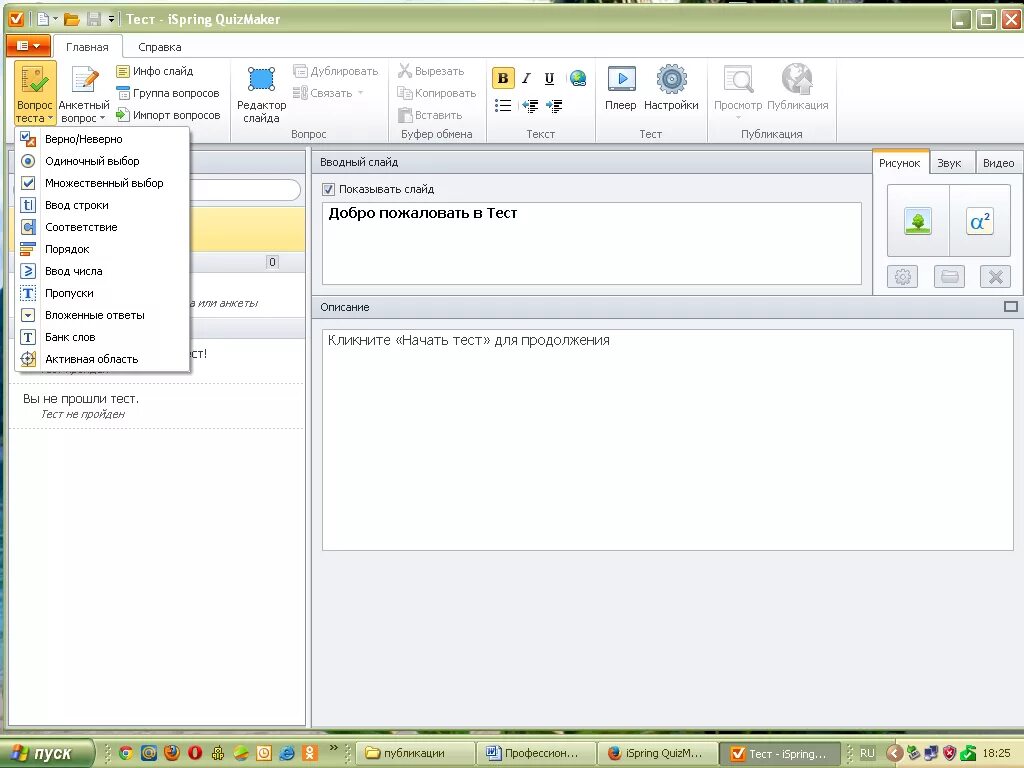Open the Windows пуск start button

pyautogui.click(x=46, y=753)
